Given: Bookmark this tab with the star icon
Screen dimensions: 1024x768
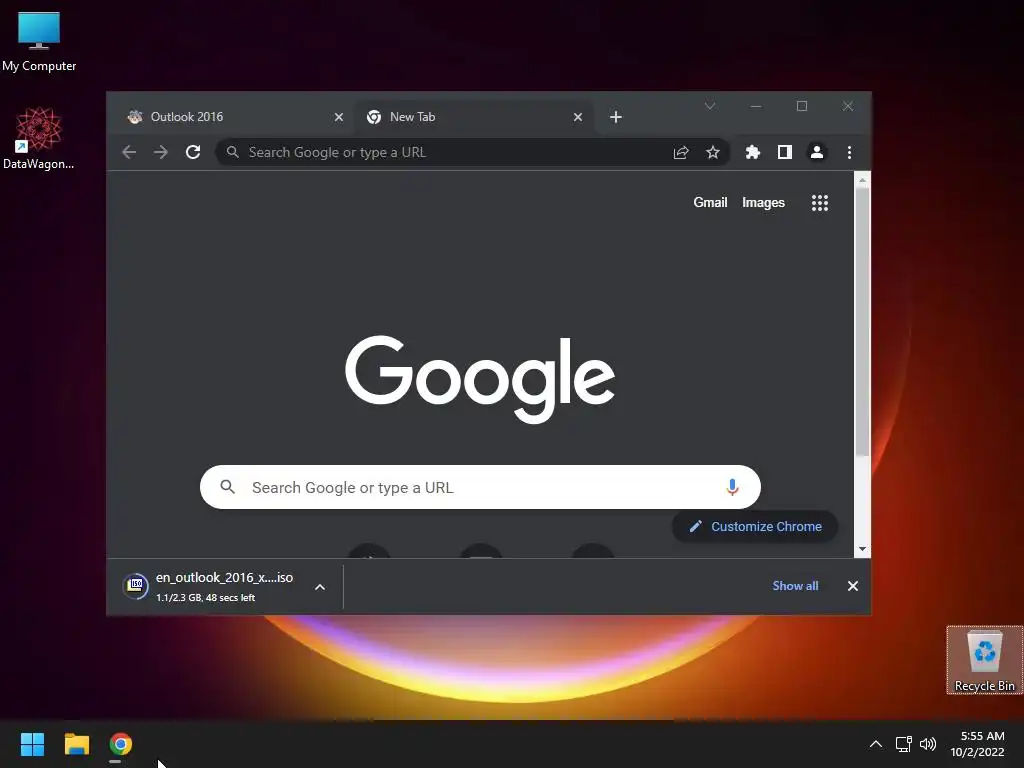Looking at the screenshot, I should 712,152.
